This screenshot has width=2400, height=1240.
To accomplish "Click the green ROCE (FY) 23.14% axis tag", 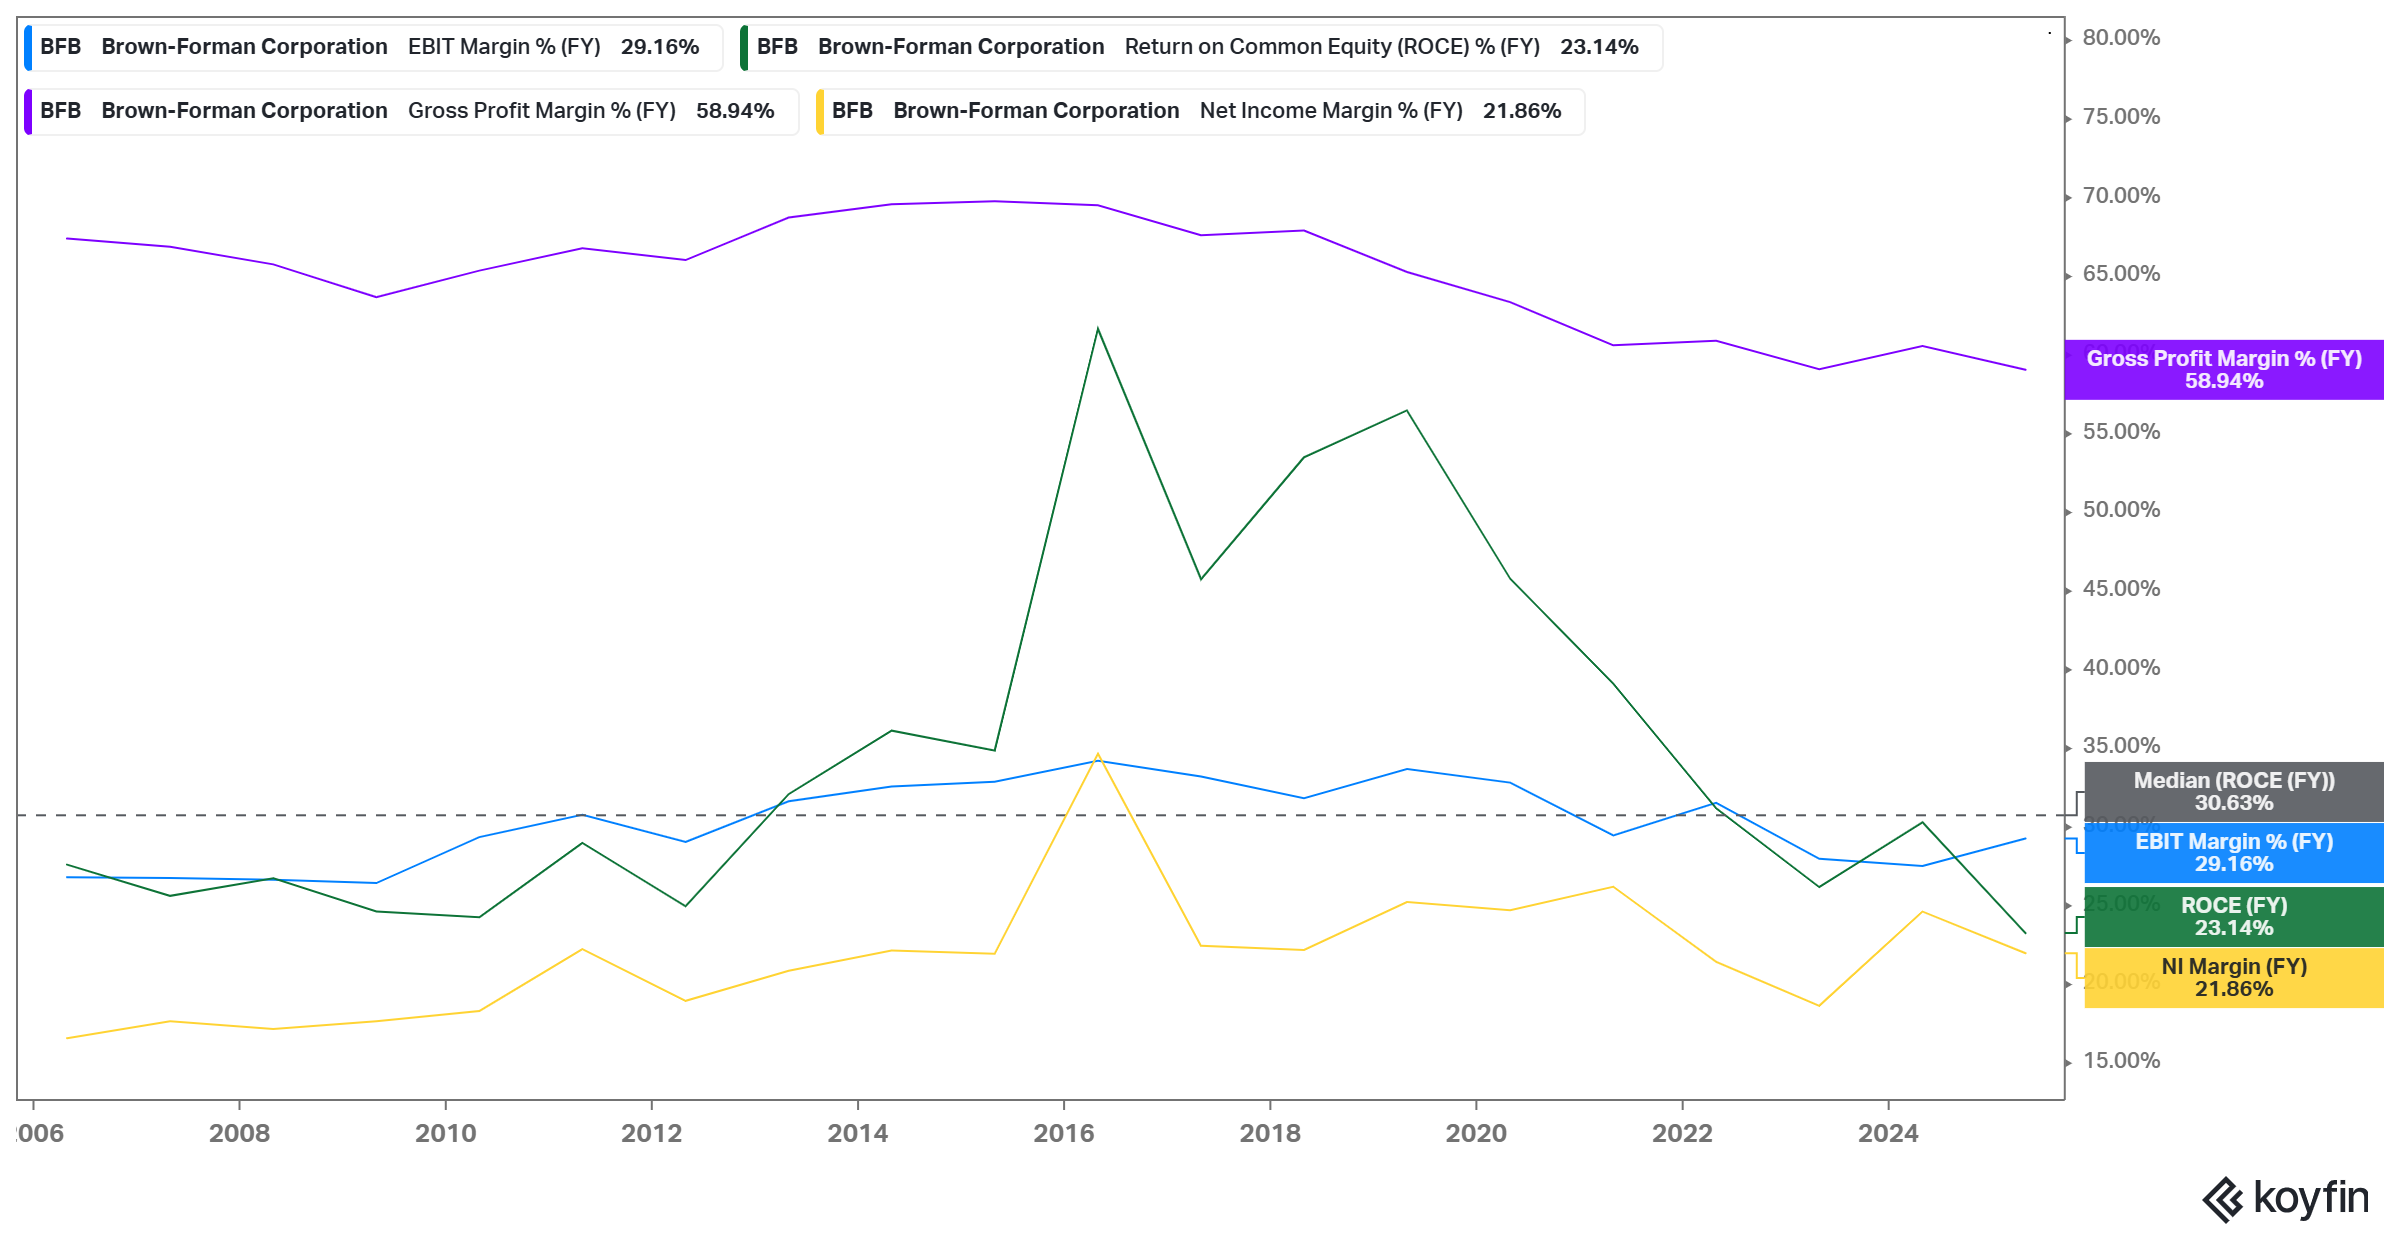I will point(2234,916).
